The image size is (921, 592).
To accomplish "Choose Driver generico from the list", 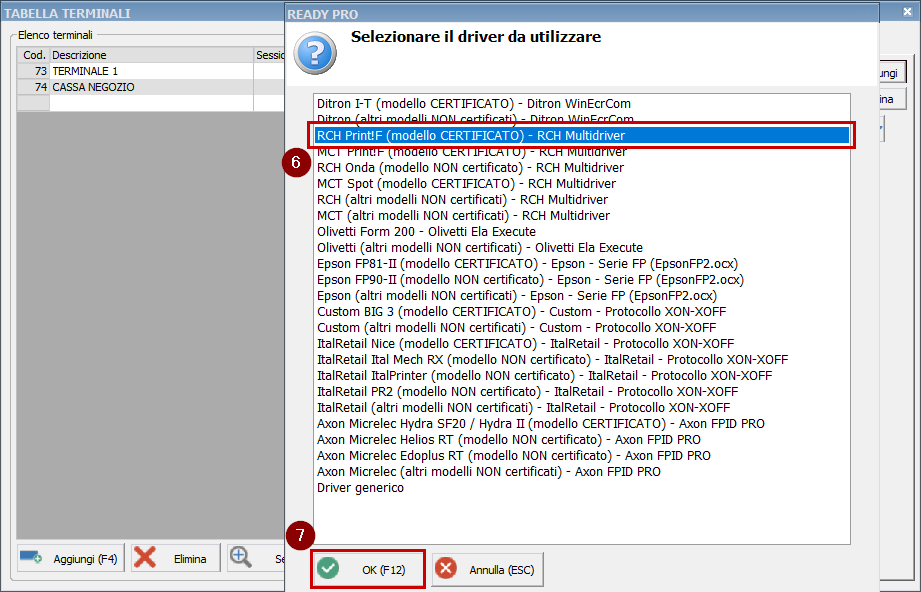I will click(360, 487).
